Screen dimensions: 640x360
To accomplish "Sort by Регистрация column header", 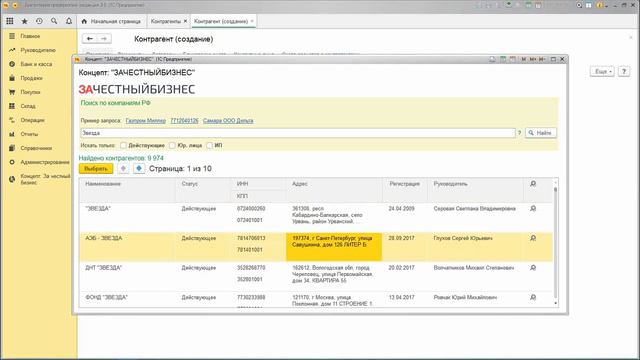I will tap(404, 184).
